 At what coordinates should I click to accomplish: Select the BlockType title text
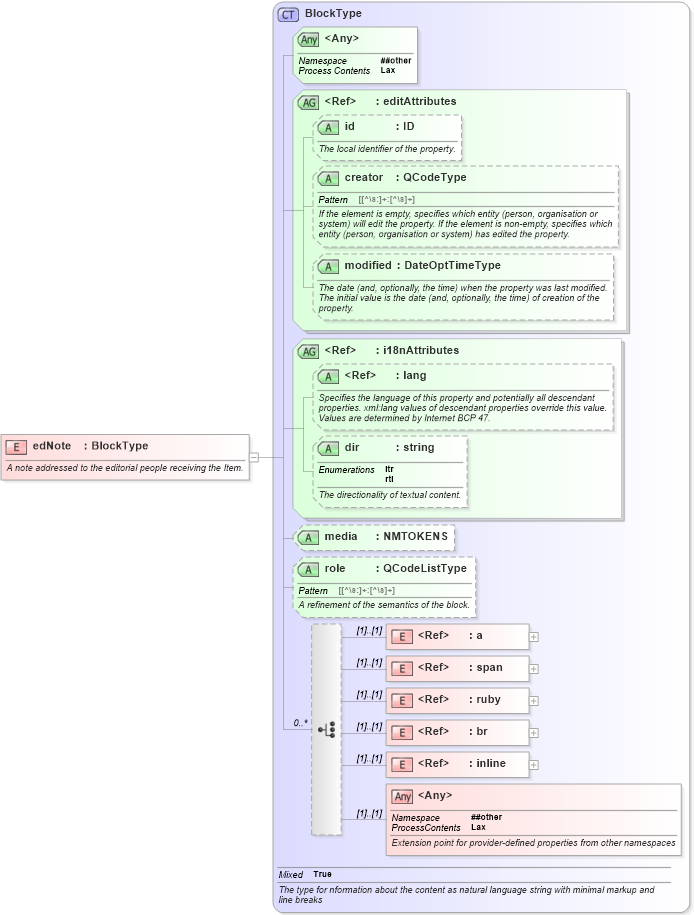[x=333, y=13]
